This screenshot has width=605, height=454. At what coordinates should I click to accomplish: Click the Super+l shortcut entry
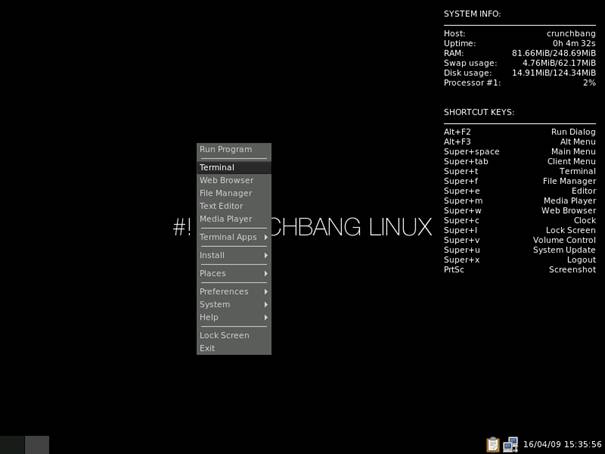[x=460, y=230]
